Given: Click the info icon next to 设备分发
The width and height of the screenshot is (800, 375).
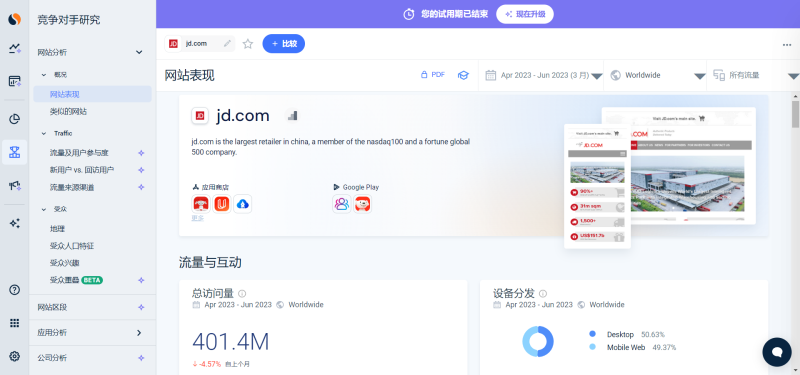Looking at the screenshot, I should [543, 293].
